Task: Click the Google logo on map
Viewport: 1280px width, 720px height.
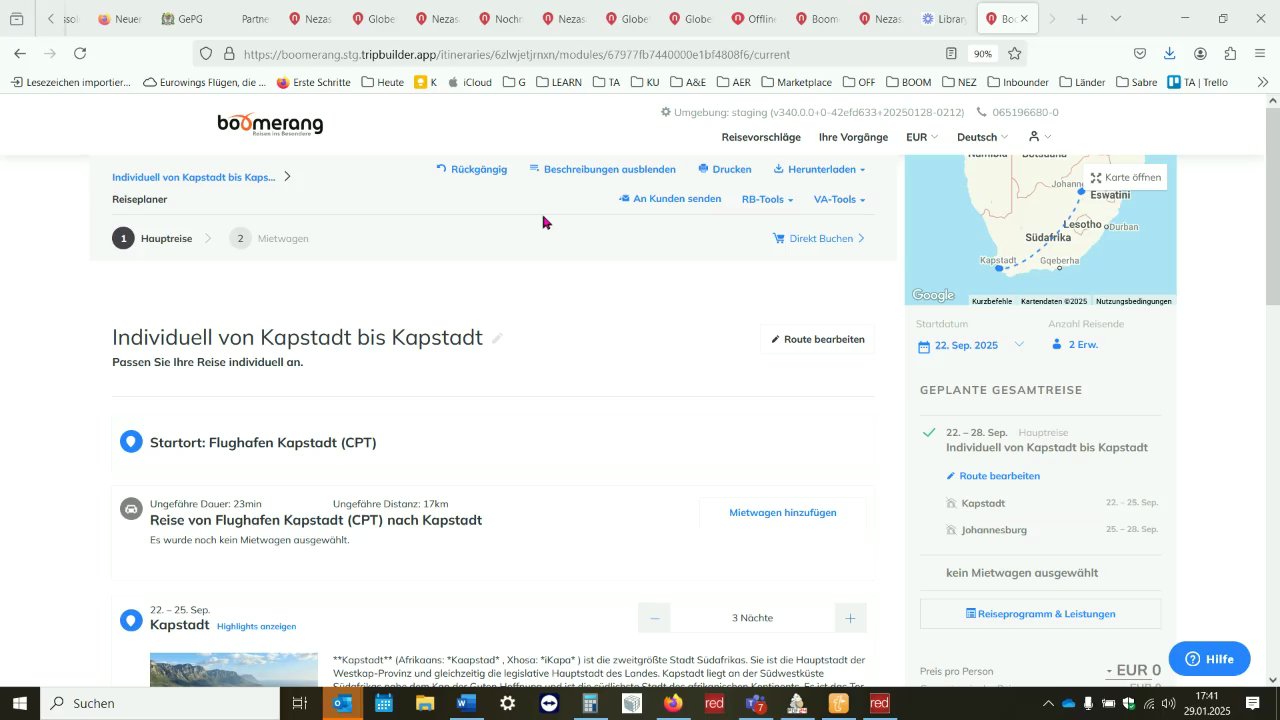Action: point(933,295)
